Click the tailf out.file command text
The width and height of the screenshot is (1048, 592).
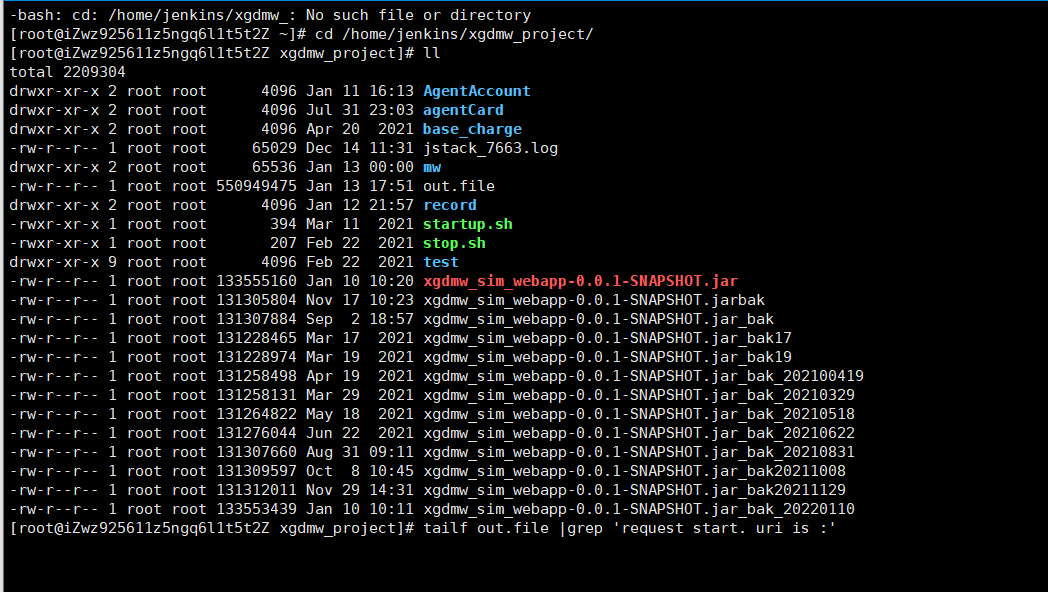486,529
